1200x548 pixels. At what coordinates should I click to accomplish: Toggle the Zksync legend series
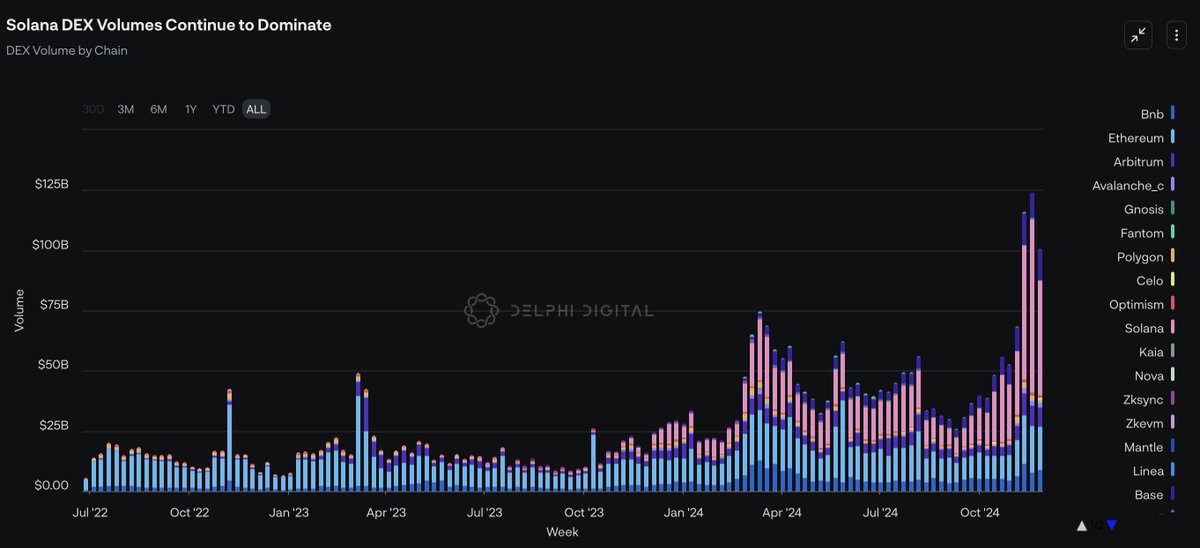click(x=1150, y=400)
